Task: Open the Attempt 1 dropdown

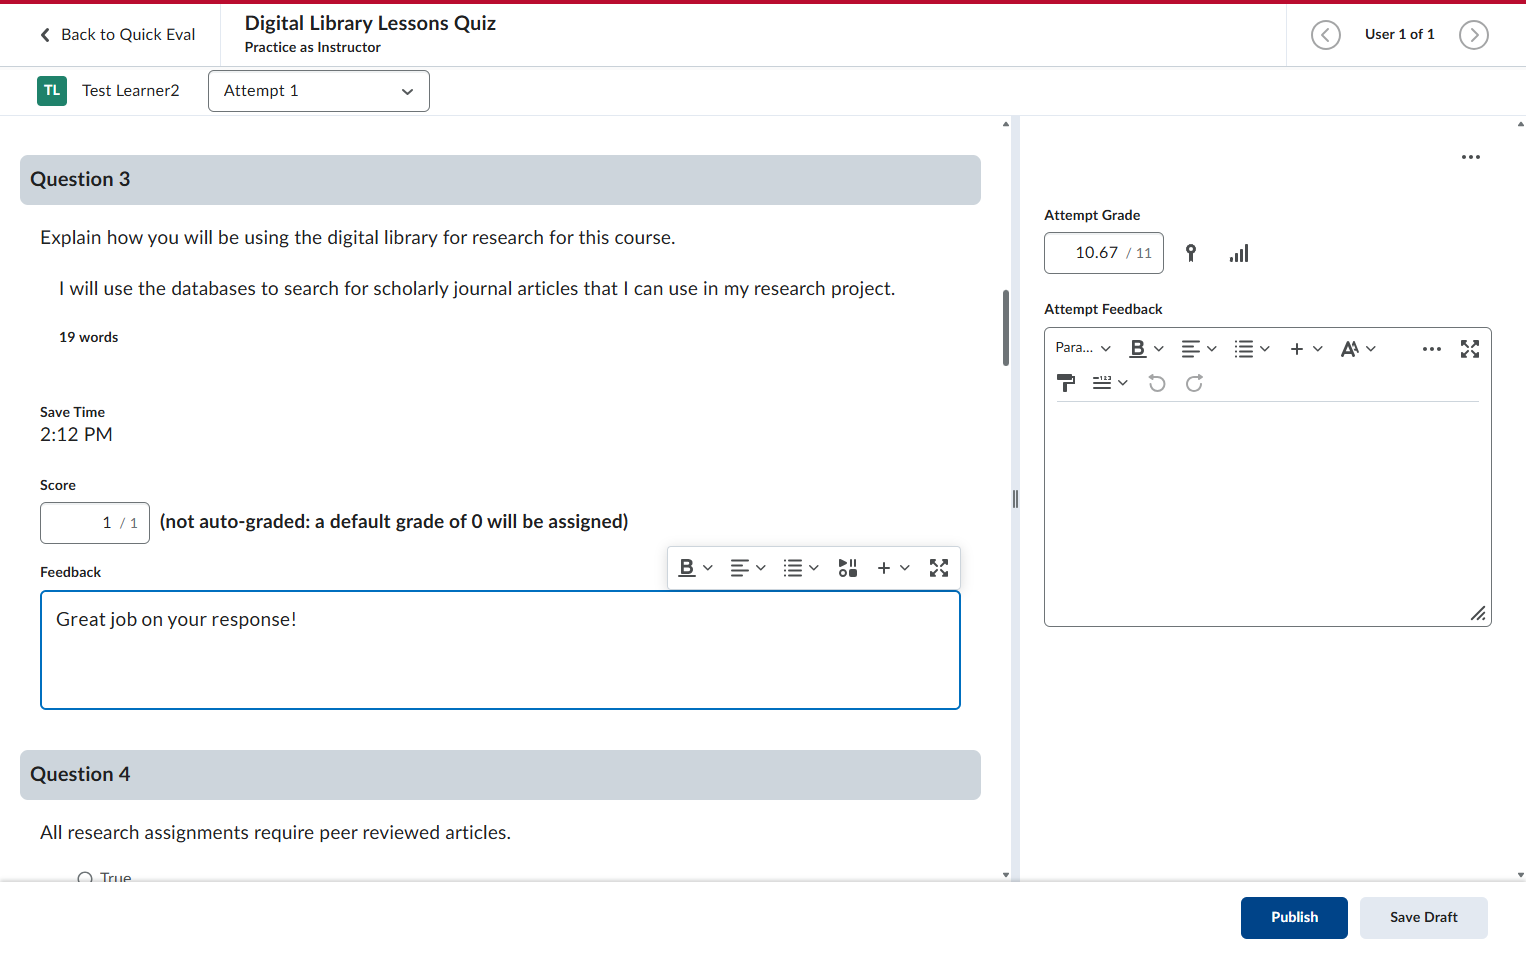Action: pyautogui.click(x=319, y=91)
